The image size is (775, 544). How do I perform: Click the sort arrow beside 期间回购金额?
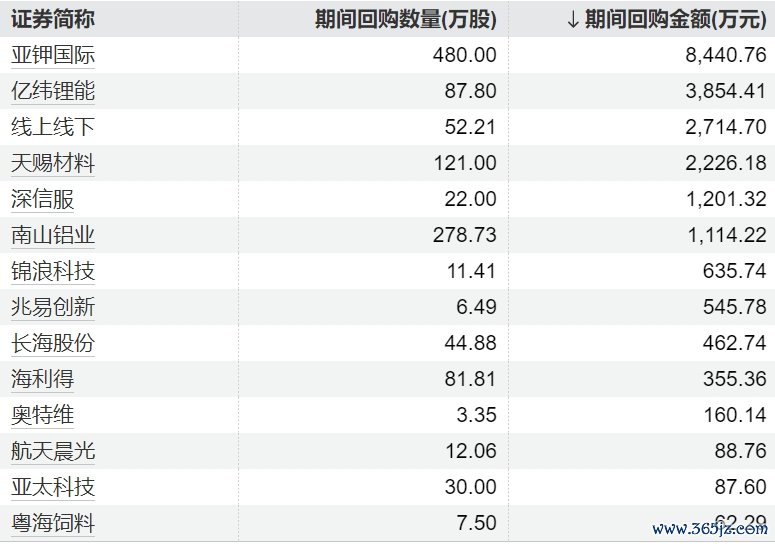pyautogui.click(x=573, y=20)
